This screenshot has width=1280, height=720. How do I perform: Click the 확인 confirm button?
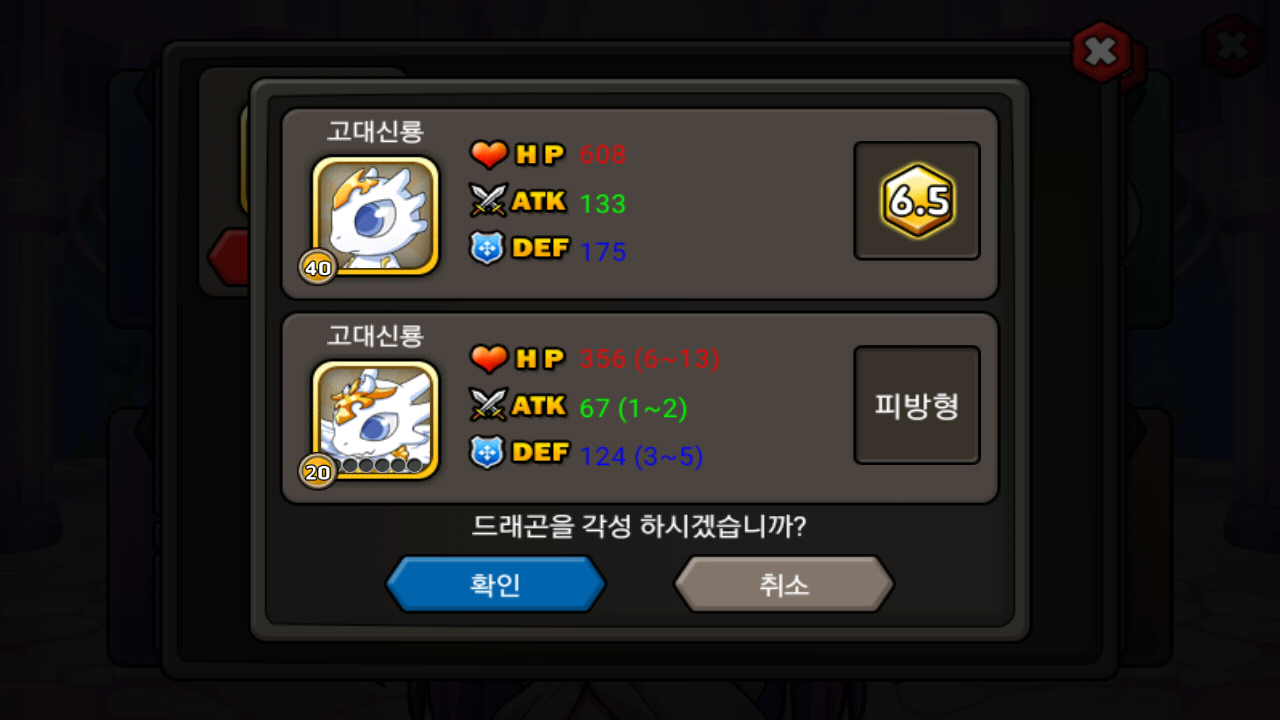tap(496, 585)
